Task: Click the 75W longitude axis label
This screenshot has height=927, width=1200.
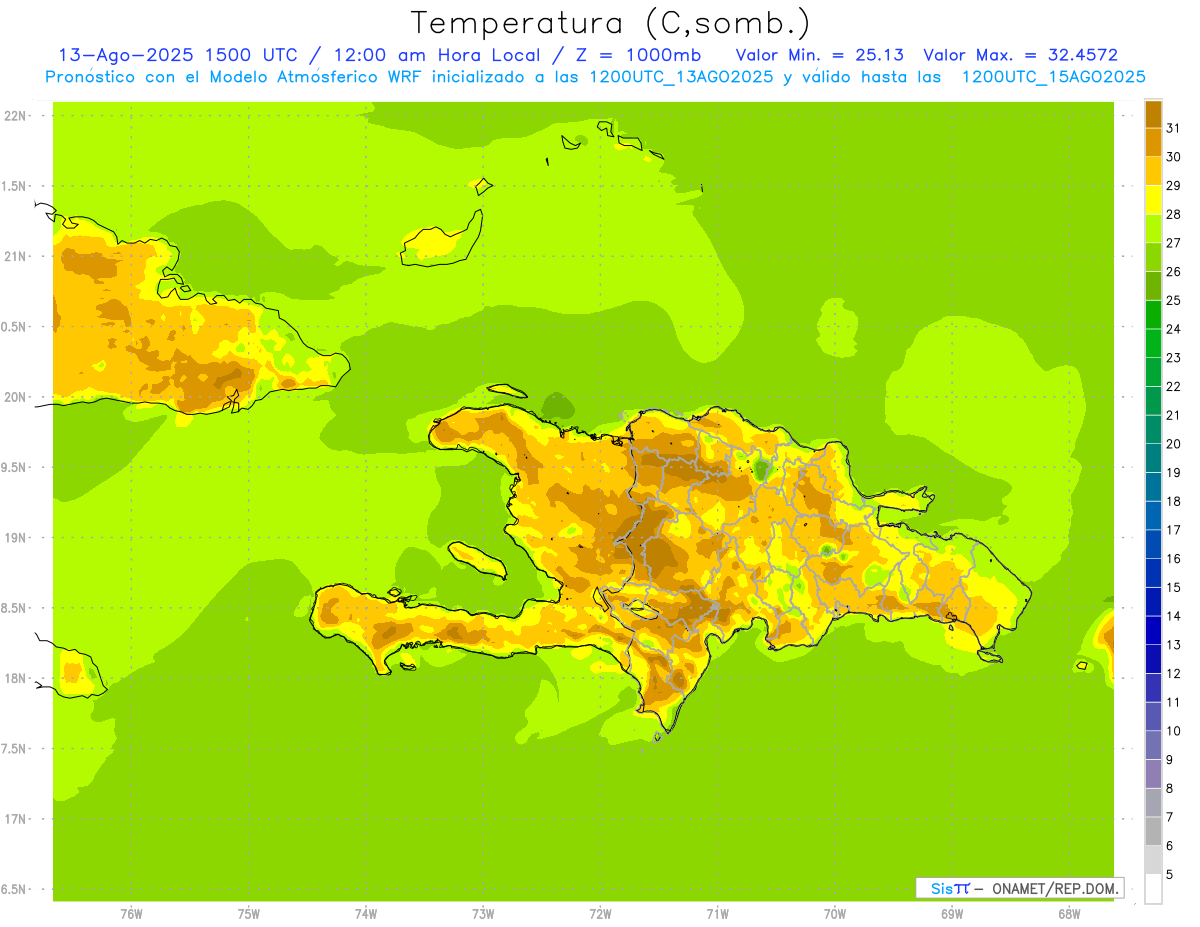Action: (249, 914)
